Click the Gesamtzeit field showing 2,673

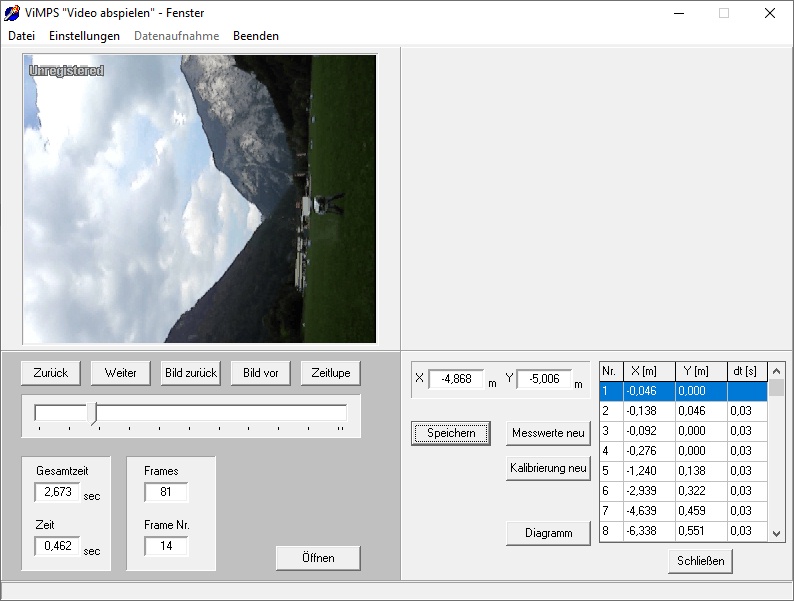tap(57, 492)
